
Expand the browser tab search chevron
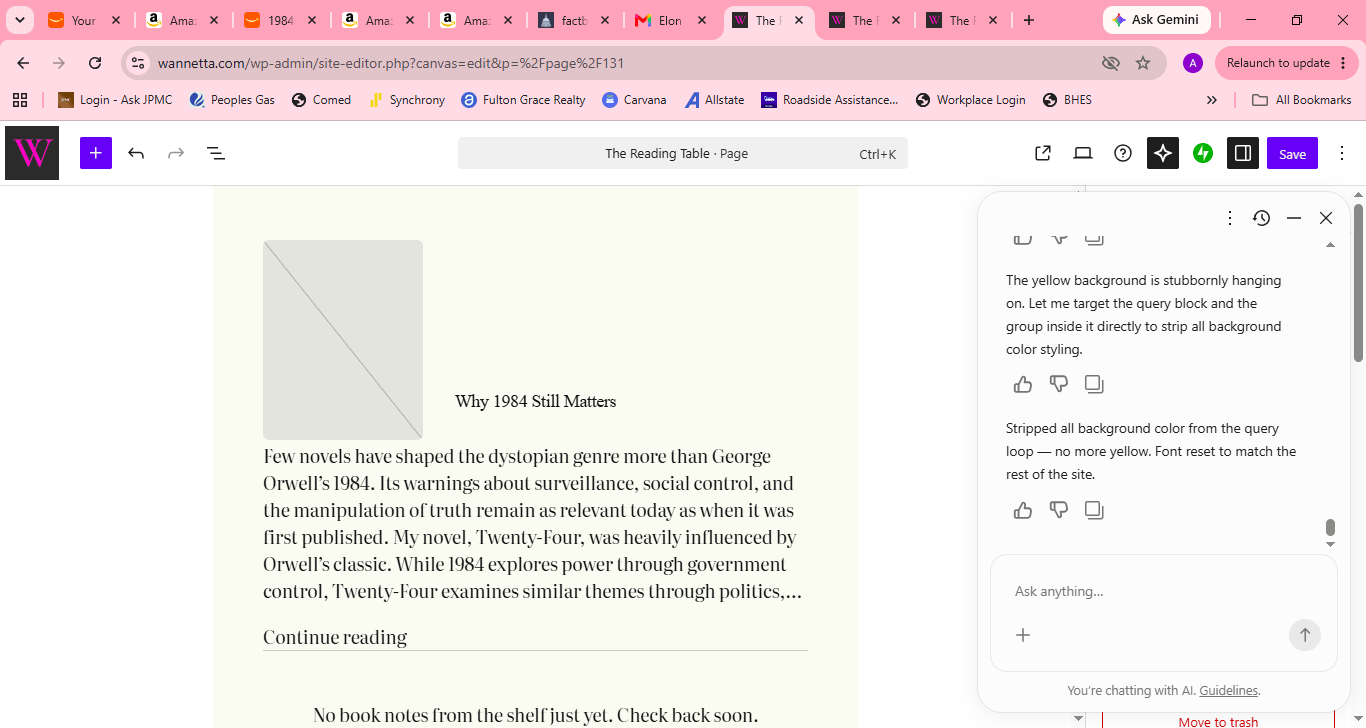click(x=20, y=20)
